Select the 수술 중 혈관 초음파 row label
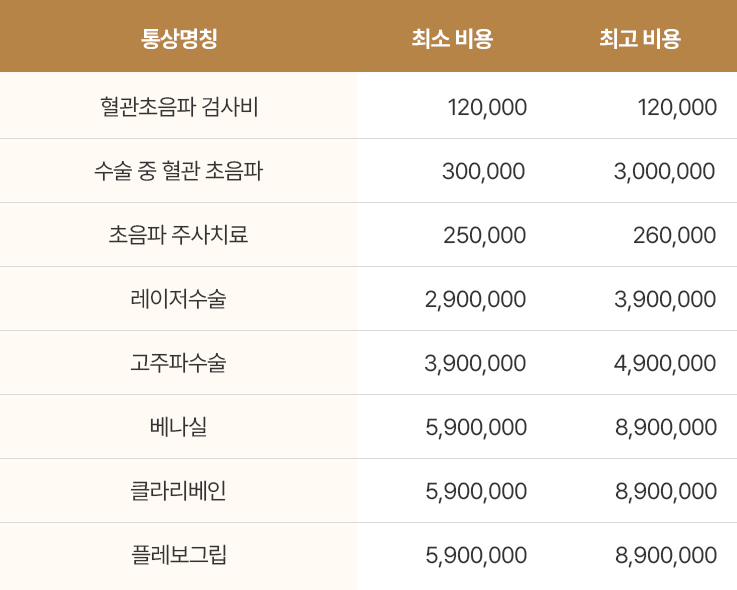 179,171
